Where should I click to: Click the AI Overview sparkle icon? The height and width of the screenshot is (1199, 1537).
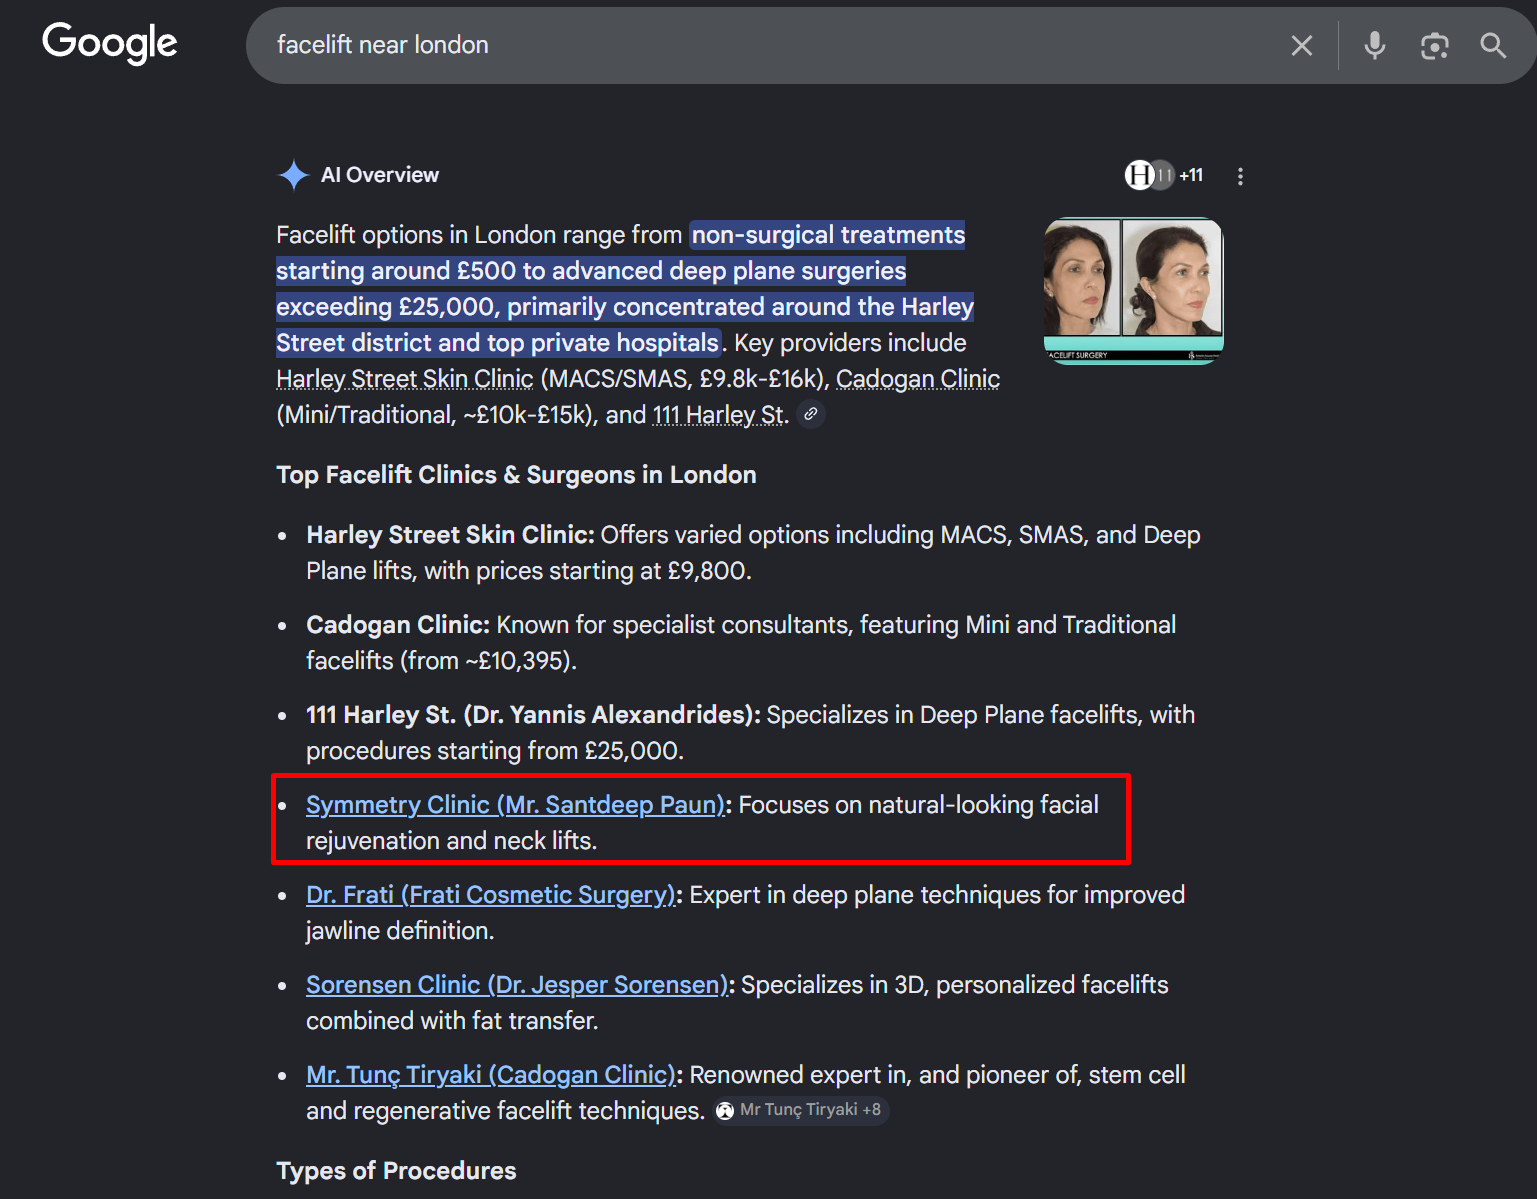(293, 175)
